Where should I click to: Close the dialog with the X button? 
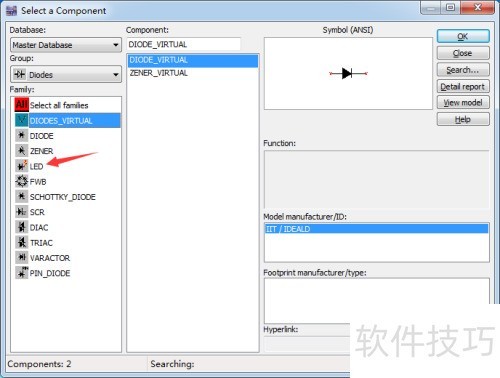[x=477, y=7]
